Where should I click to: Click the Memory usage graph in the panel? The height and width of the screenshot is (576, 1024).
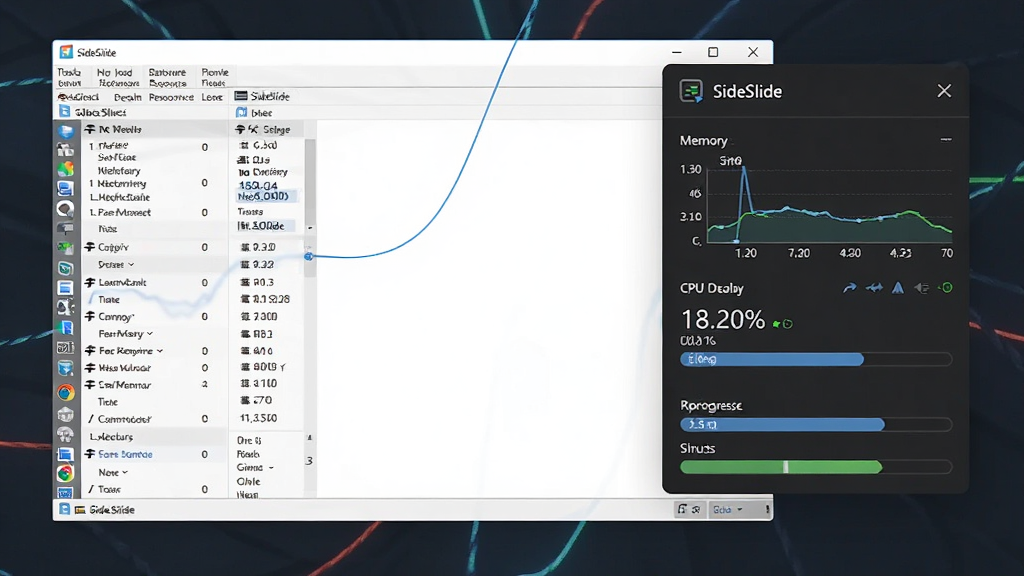tap(829, 204)
